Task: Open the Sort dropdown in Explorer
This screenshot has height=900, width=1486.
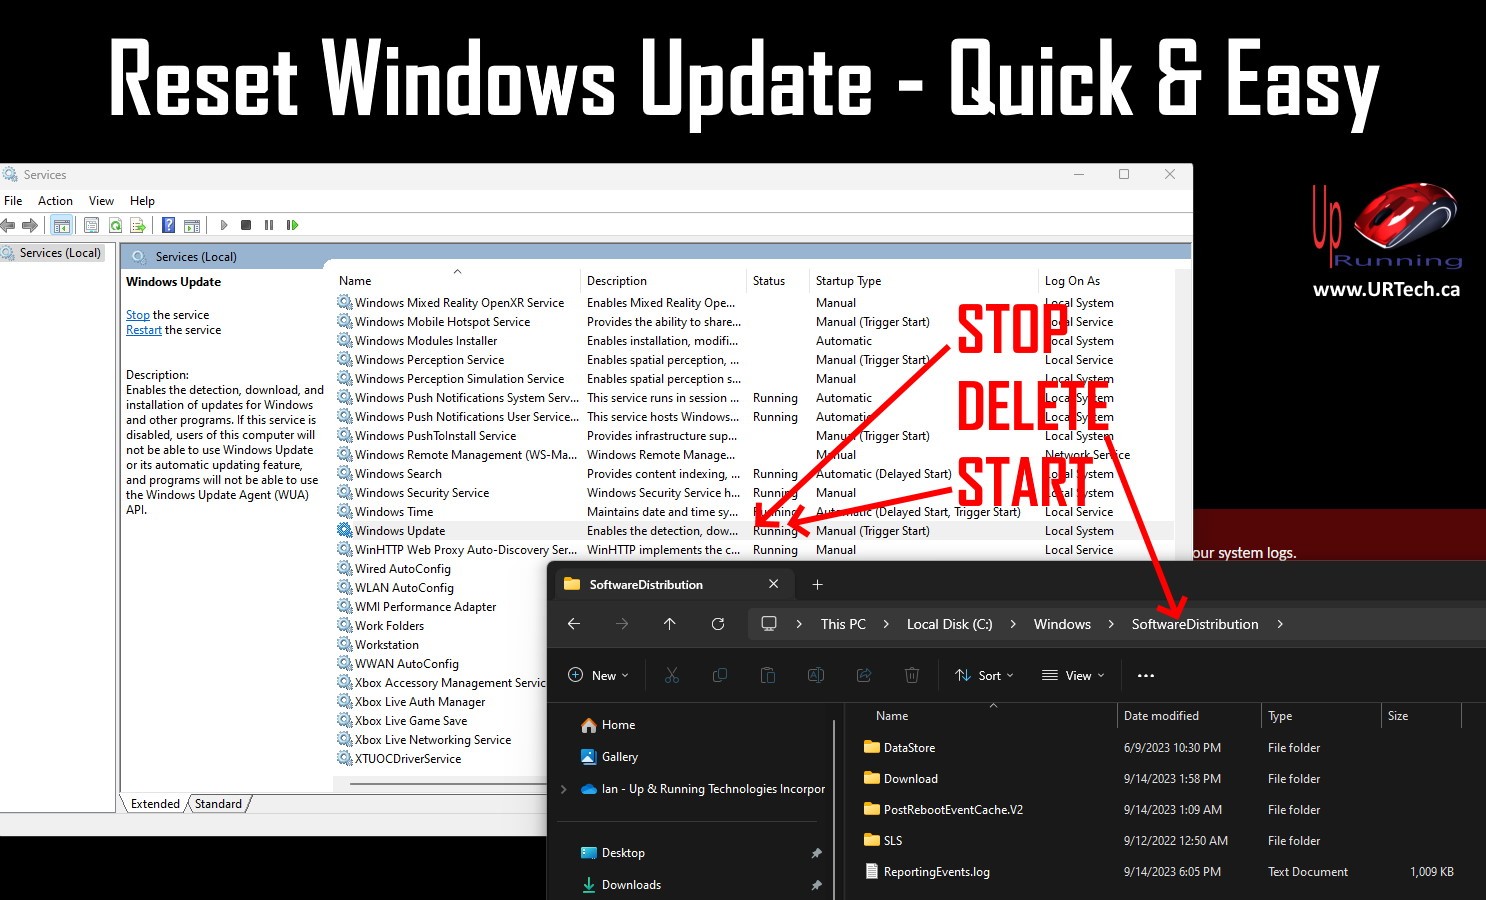Action: coord(984,676)
